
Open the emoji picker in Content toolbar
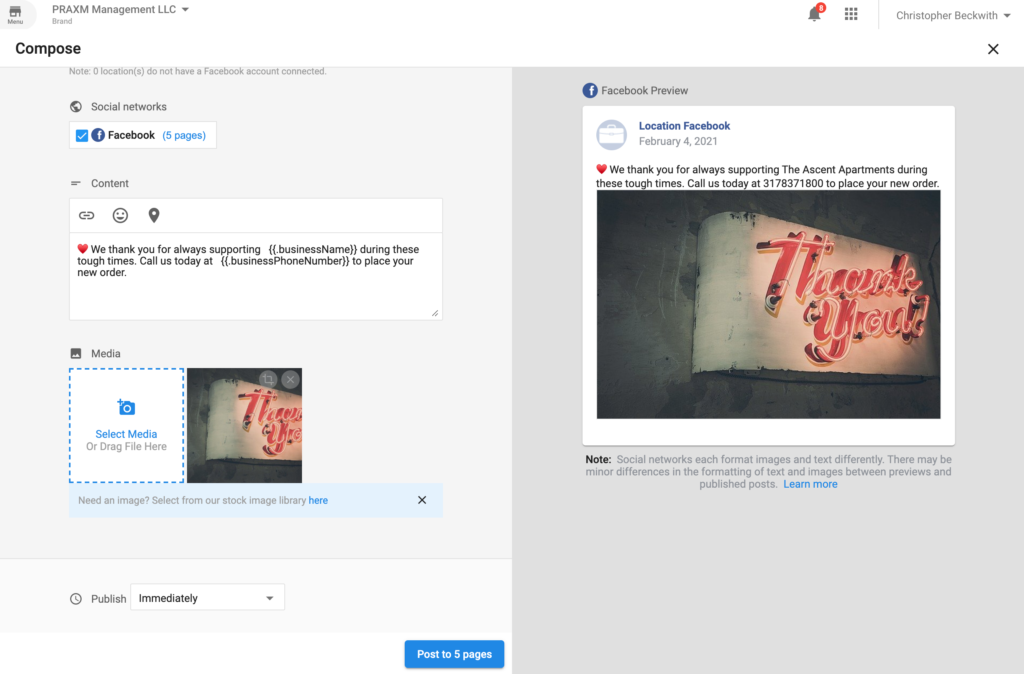pos(120,215)
